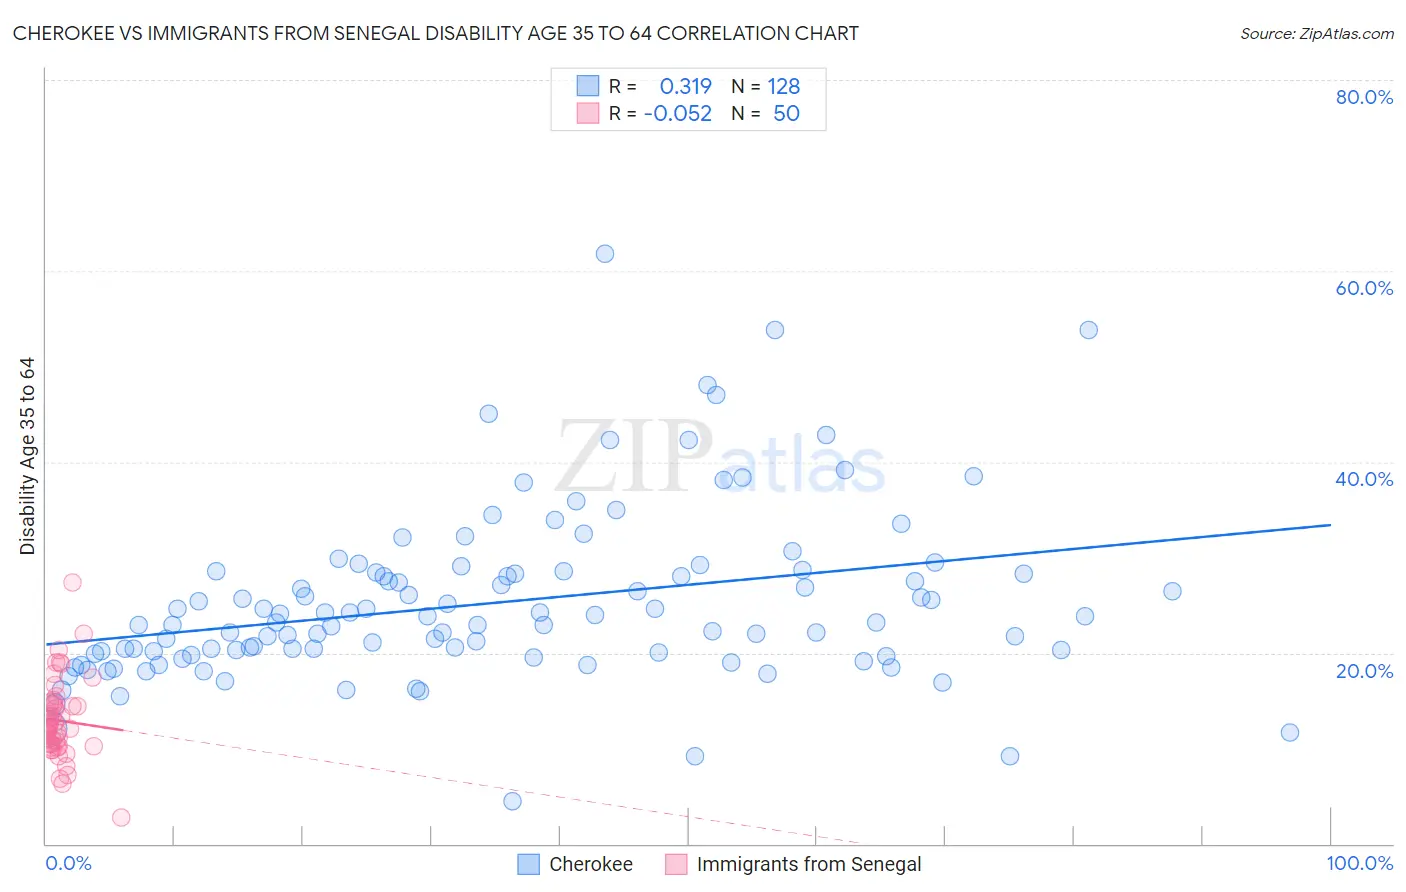Click the Disability Age 35 to 64 axis title
1406x892 pixels.
pos(27,456)
